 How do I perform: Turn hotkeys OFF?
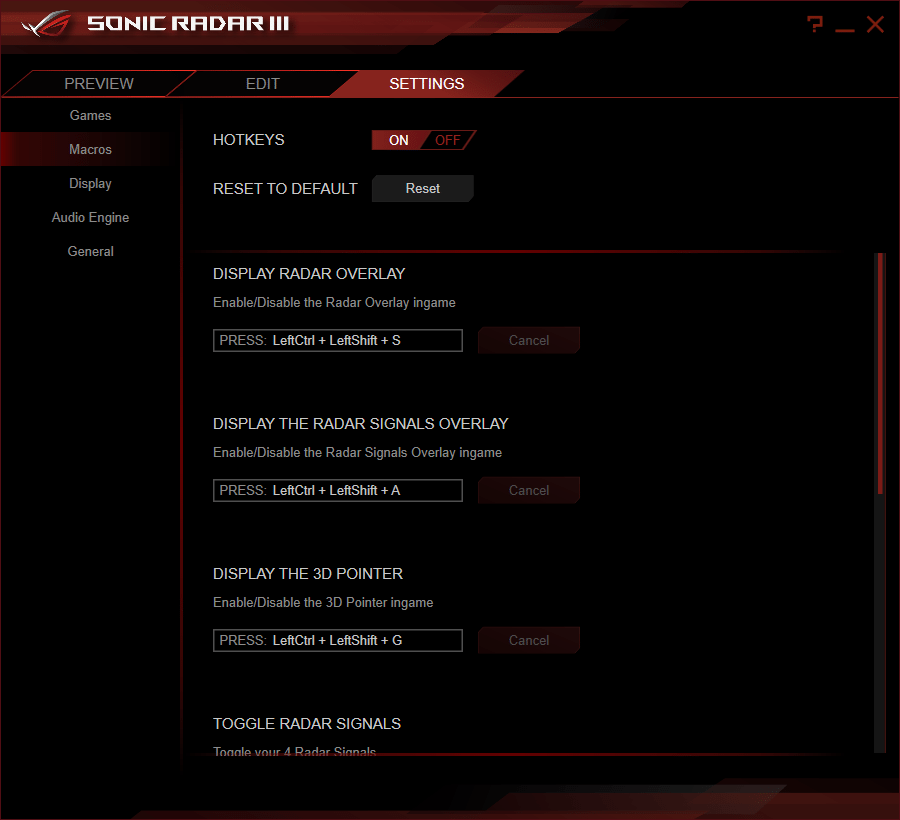(x=448, y=140)
